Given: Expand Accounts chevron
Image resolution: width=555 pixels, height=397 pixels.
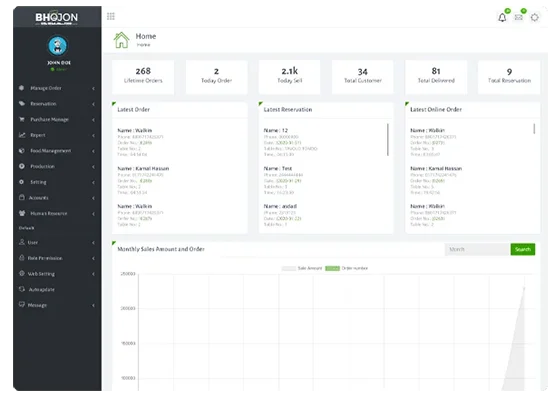Looking at the screenshot, I should click(93, 198).
